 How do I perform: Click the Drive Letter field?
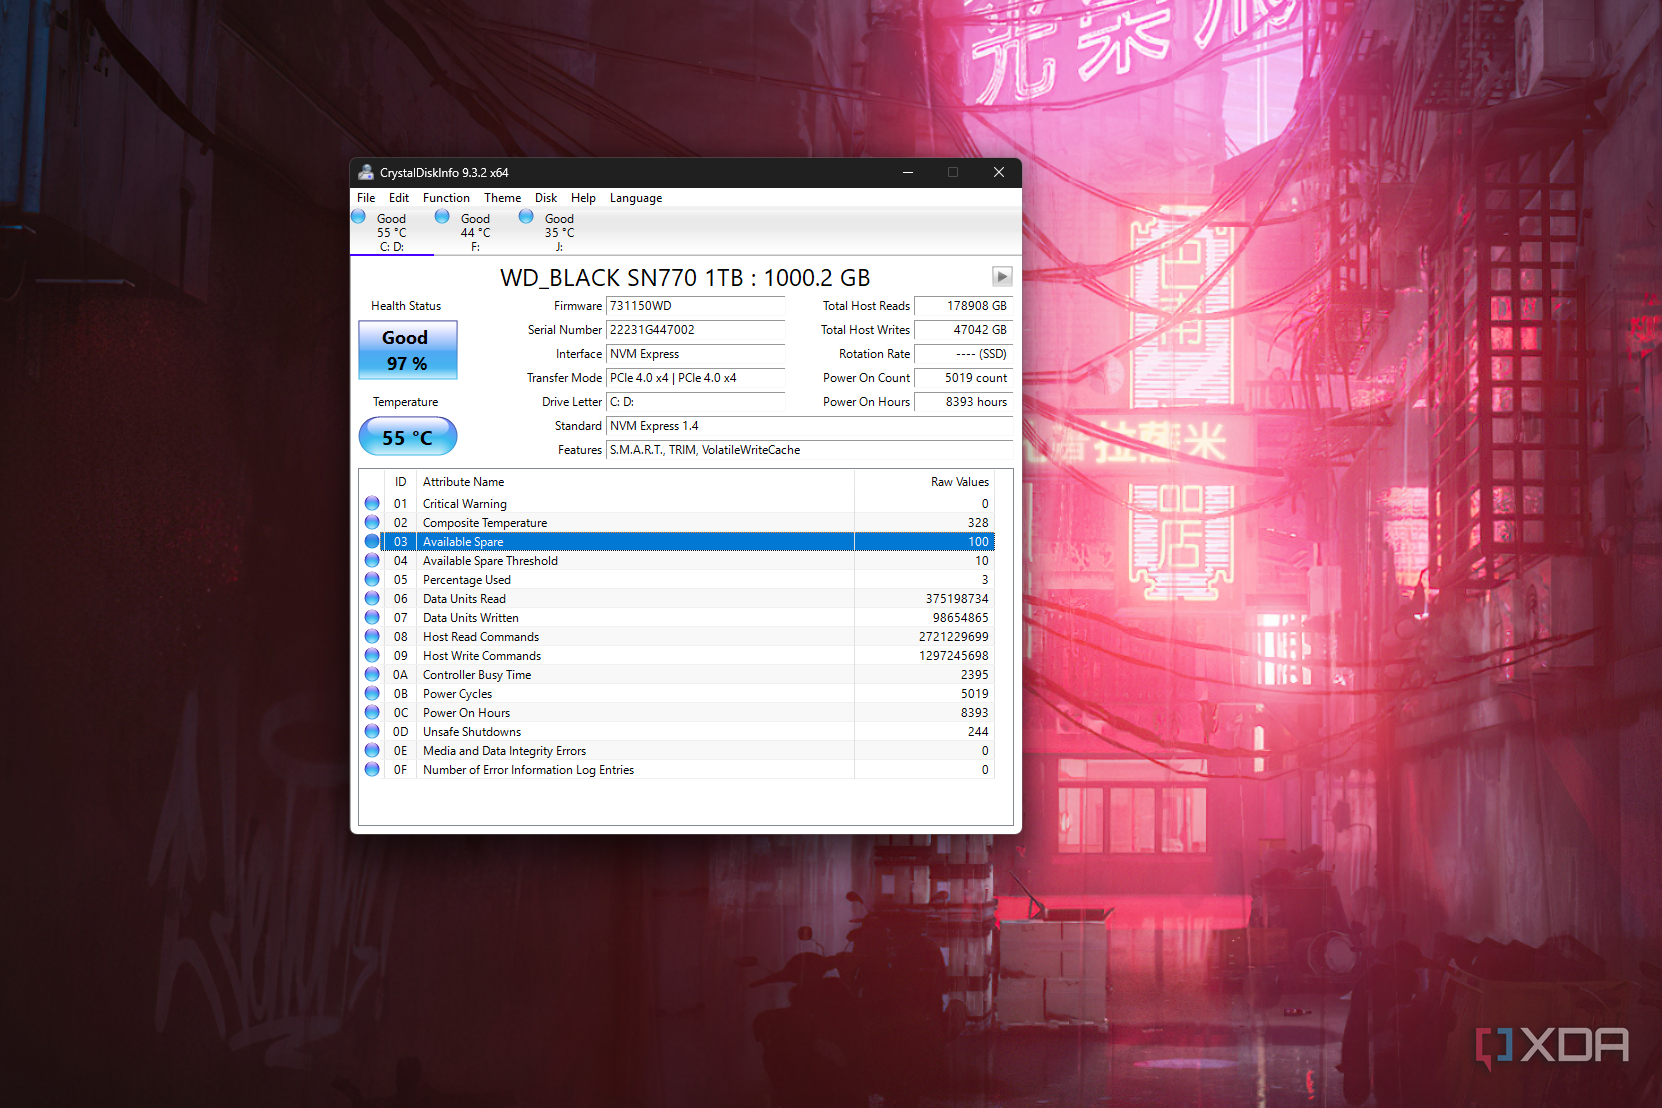(x=696, y=402)
